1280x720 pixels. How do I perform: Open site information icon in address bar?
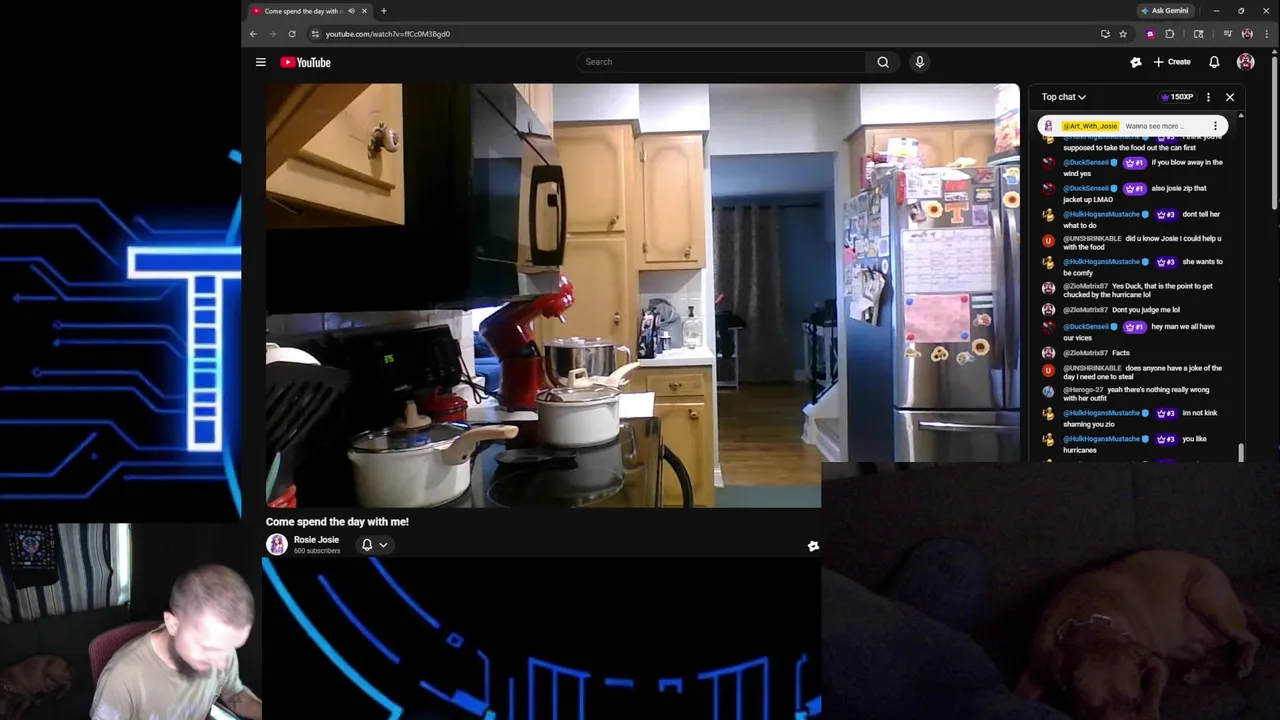click(x=315, y=34)
